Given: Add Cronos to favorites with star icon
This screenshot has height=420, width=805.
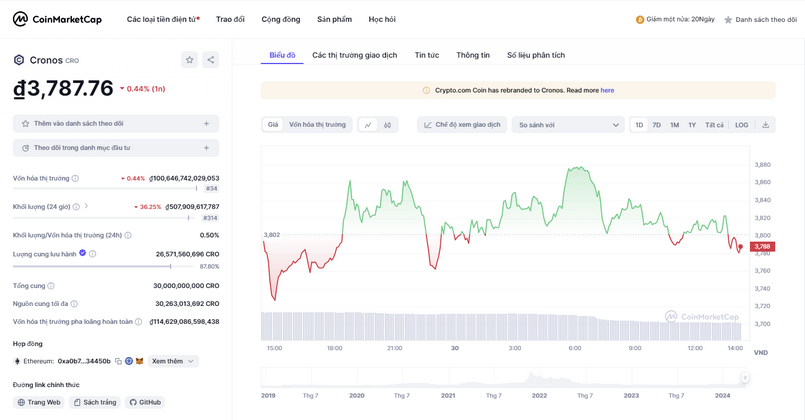Looking at the screenshot, I should pos(189,60).
